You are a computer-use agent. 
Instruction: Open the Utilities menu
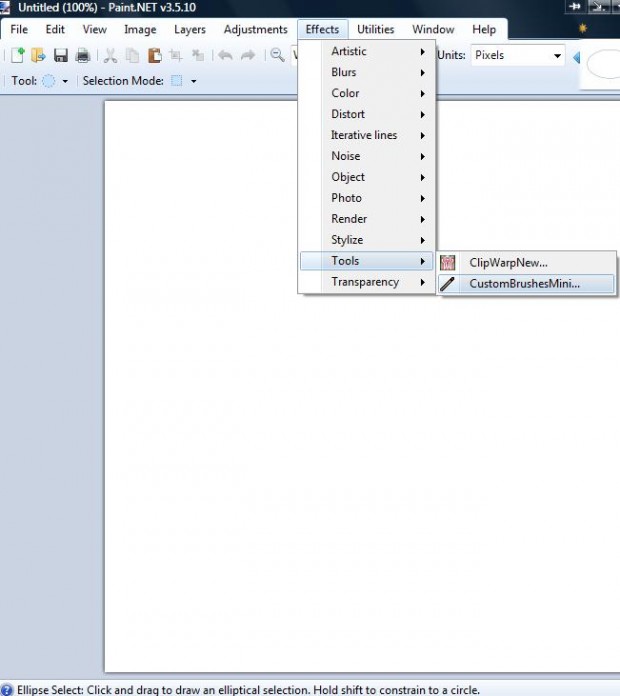click(x=375, y=29)
